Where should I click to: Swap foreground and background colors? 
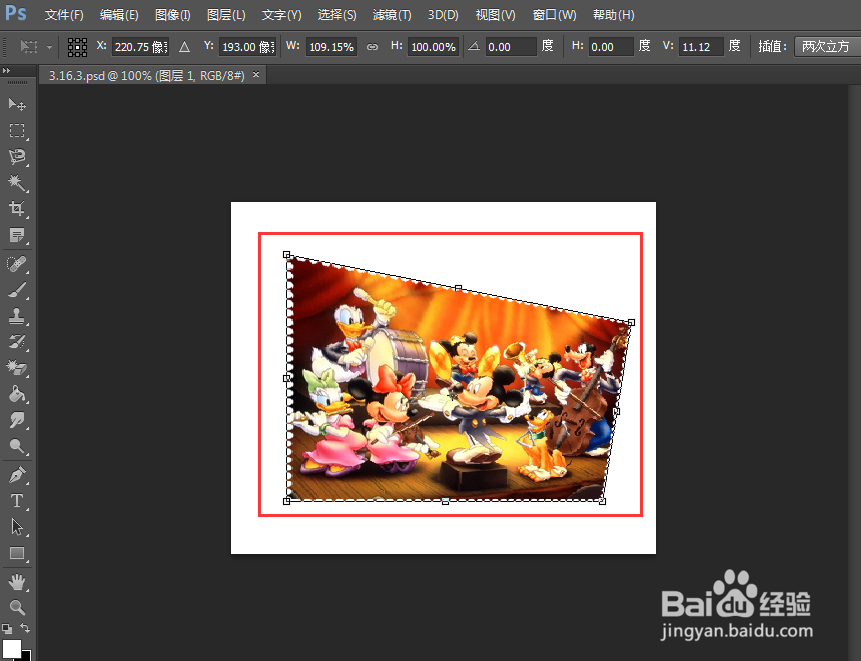(25, 628)
